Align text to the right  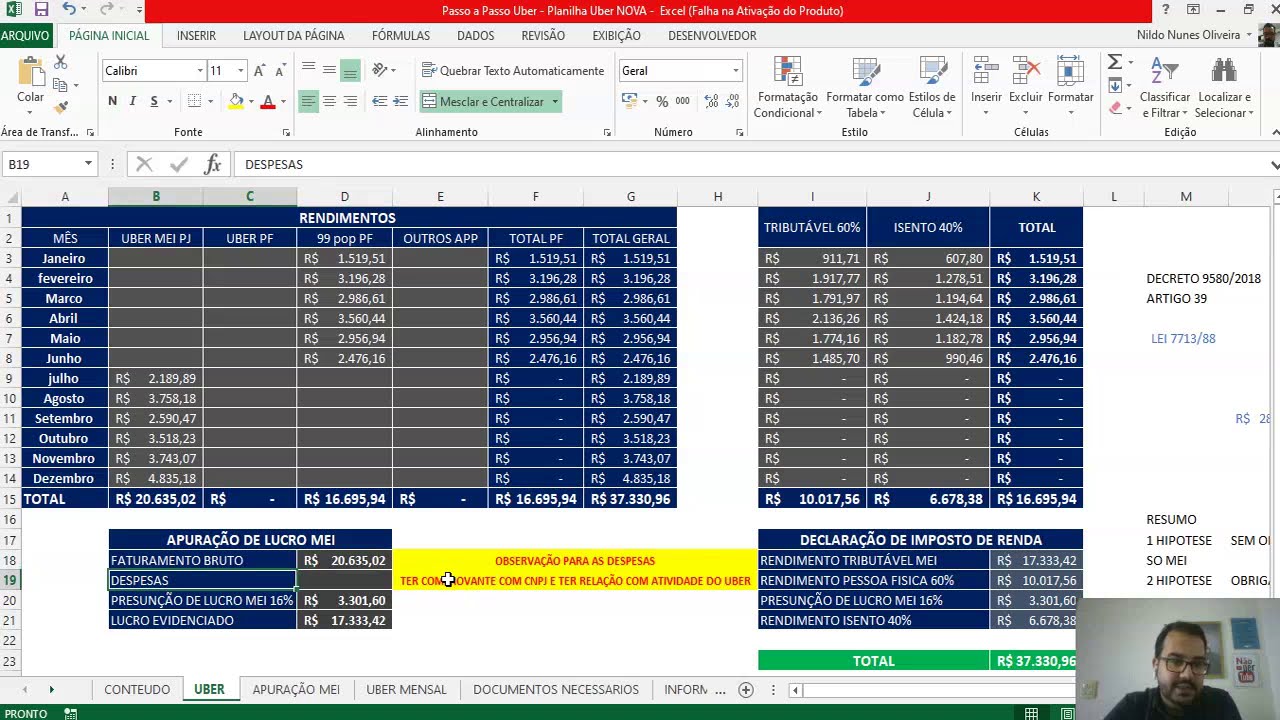coord(350,101)
